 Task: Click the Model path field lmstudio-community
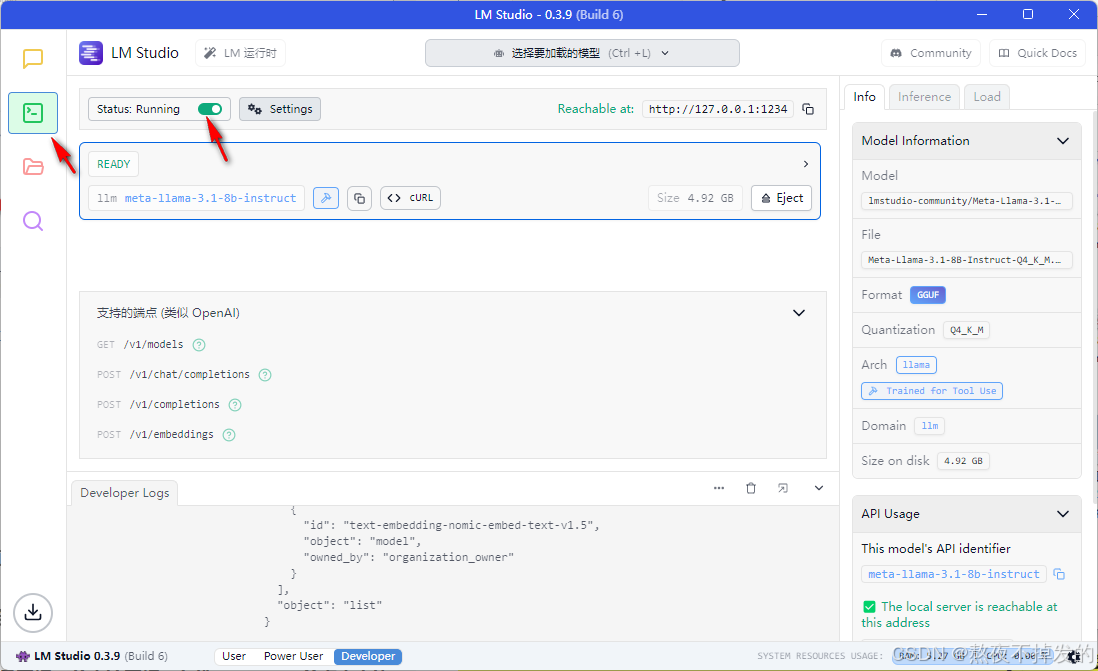[966, 201]
